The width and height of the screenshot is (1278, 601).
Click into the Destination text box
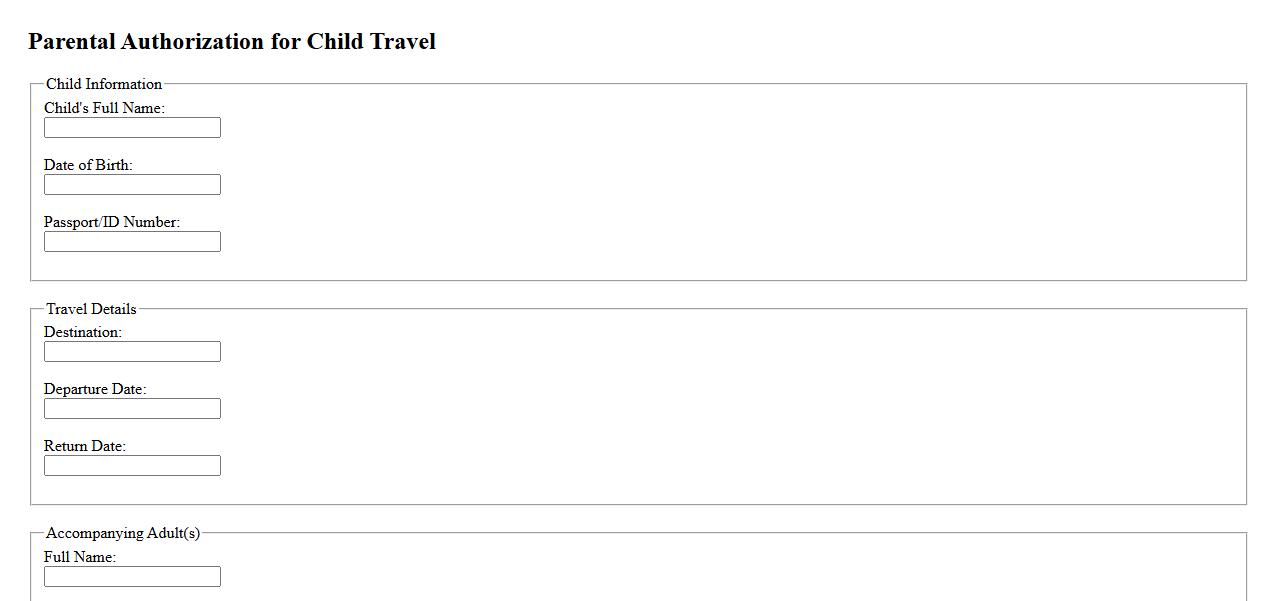click(x=132, y=352)
